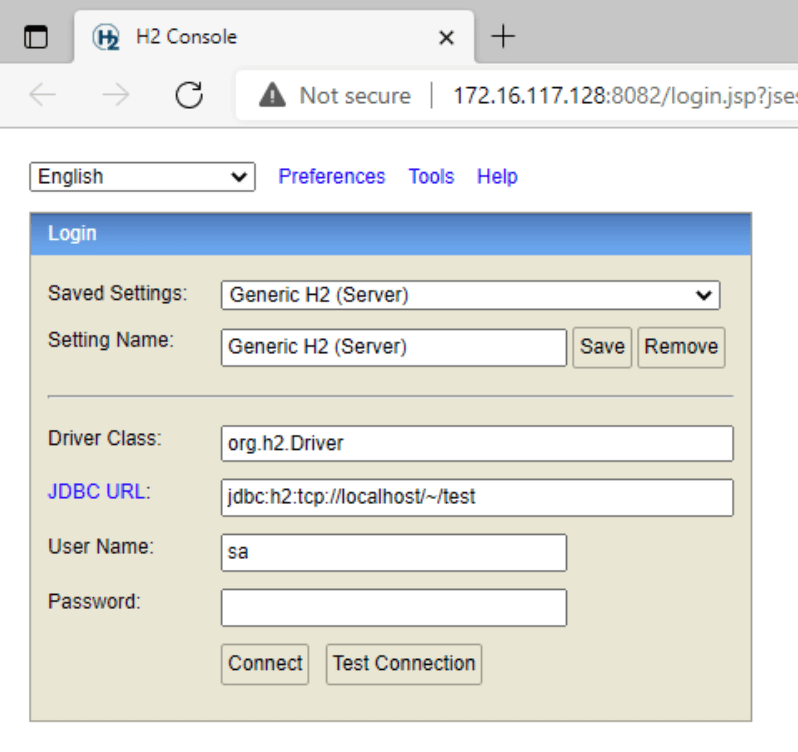798x752 pixels.
Task: Click the Password input field
Action: pyautogui.click(x=394, y=608)
